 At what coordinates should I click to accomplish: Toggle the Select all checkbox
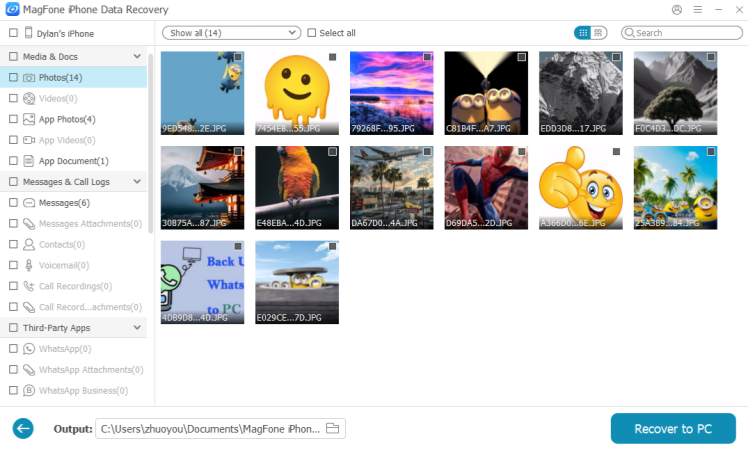click(312, 32)
